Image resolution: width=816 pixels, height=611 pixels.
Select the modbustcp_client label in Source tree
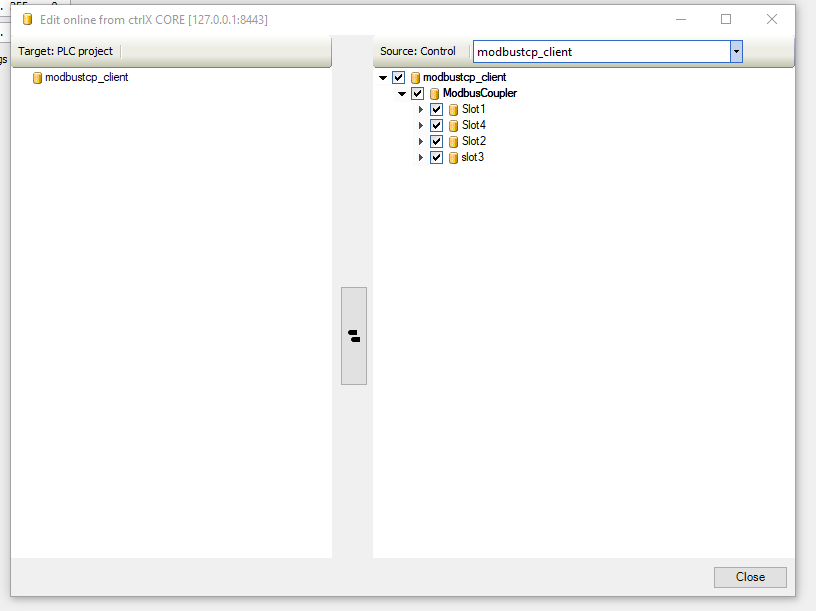tap(464, 78)
